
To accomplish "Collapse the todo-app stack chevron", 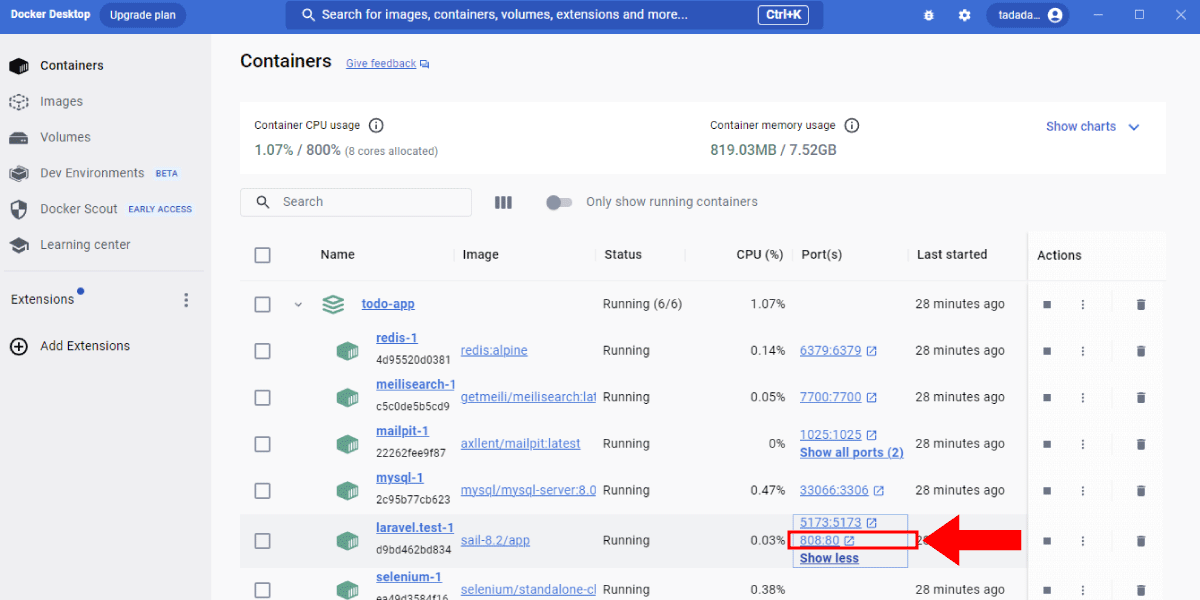I will click(298, 305).
